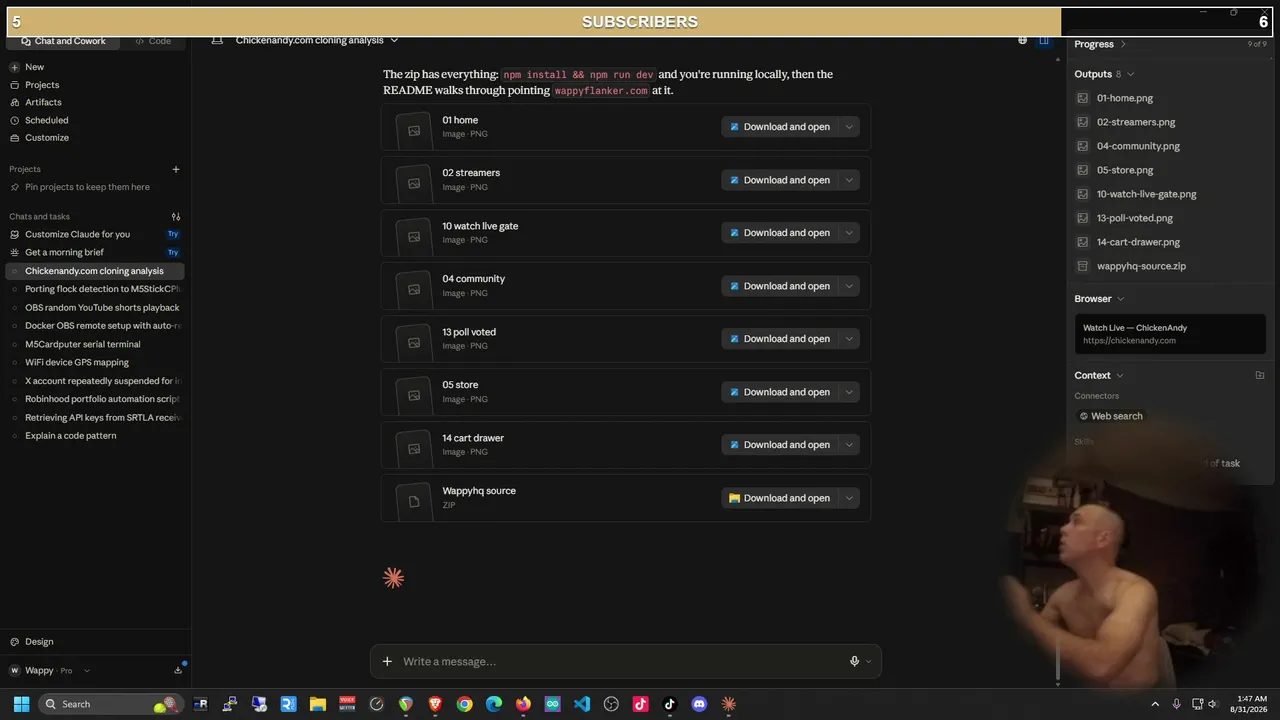Click Try badge beside Customize Claude for you
This screenshot has height=720, width=1280.
[x=173, y=234]
